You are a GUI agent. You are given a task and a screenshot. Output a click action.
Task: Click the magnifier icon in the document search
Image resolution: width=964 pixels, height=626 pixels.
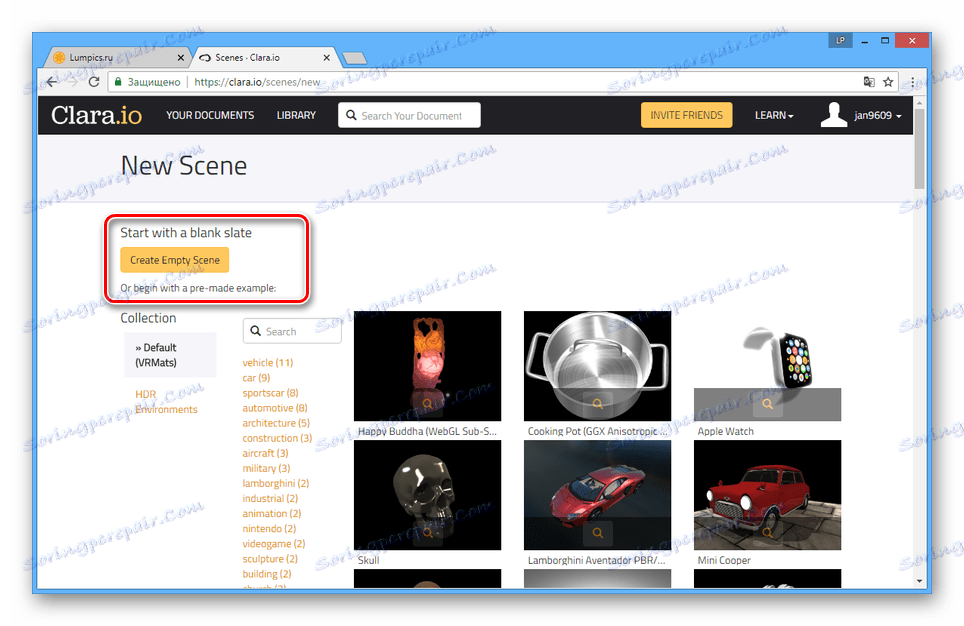click(x=351, y=115)
